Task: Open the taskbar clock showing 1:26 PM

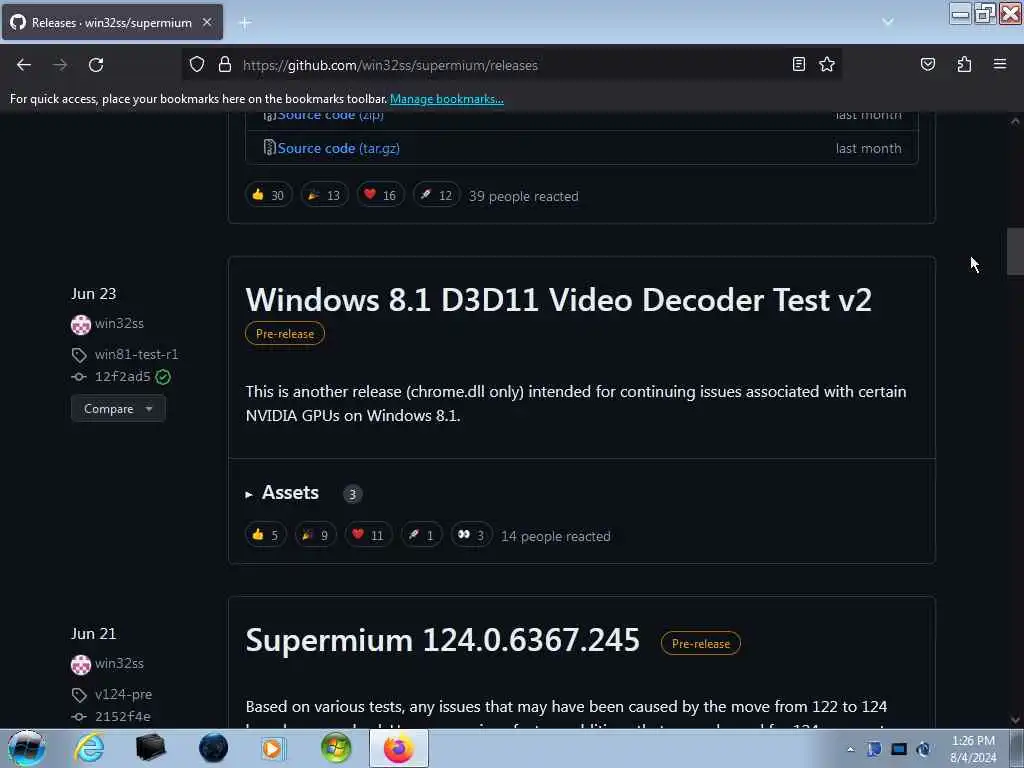Action: (x=973, y=749)
